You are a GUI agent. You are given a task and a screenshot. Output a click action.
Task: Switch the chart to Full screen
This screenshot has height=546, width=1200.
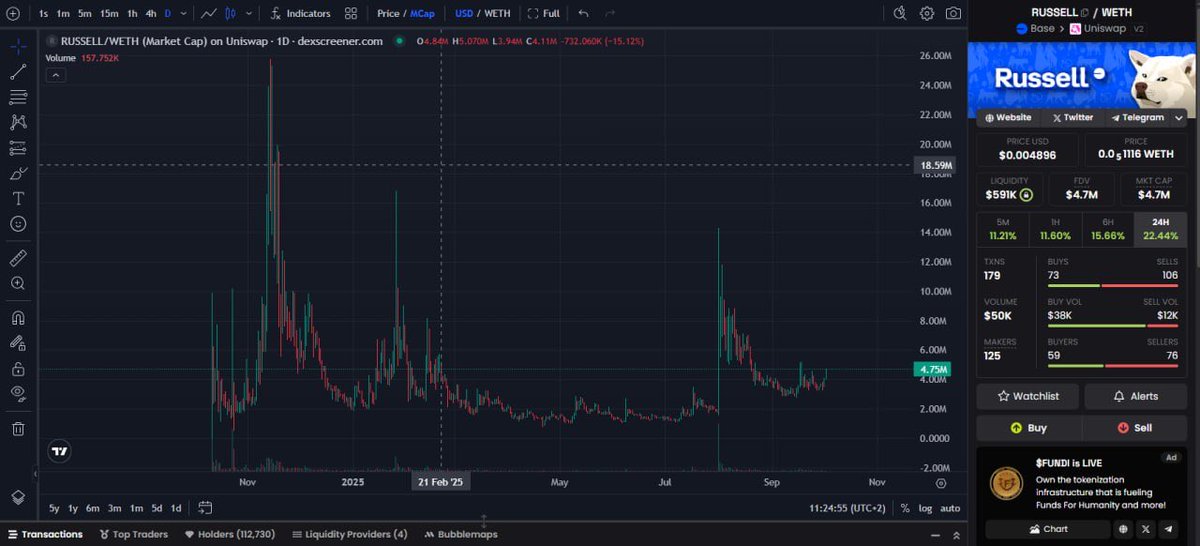coord(544,14)
